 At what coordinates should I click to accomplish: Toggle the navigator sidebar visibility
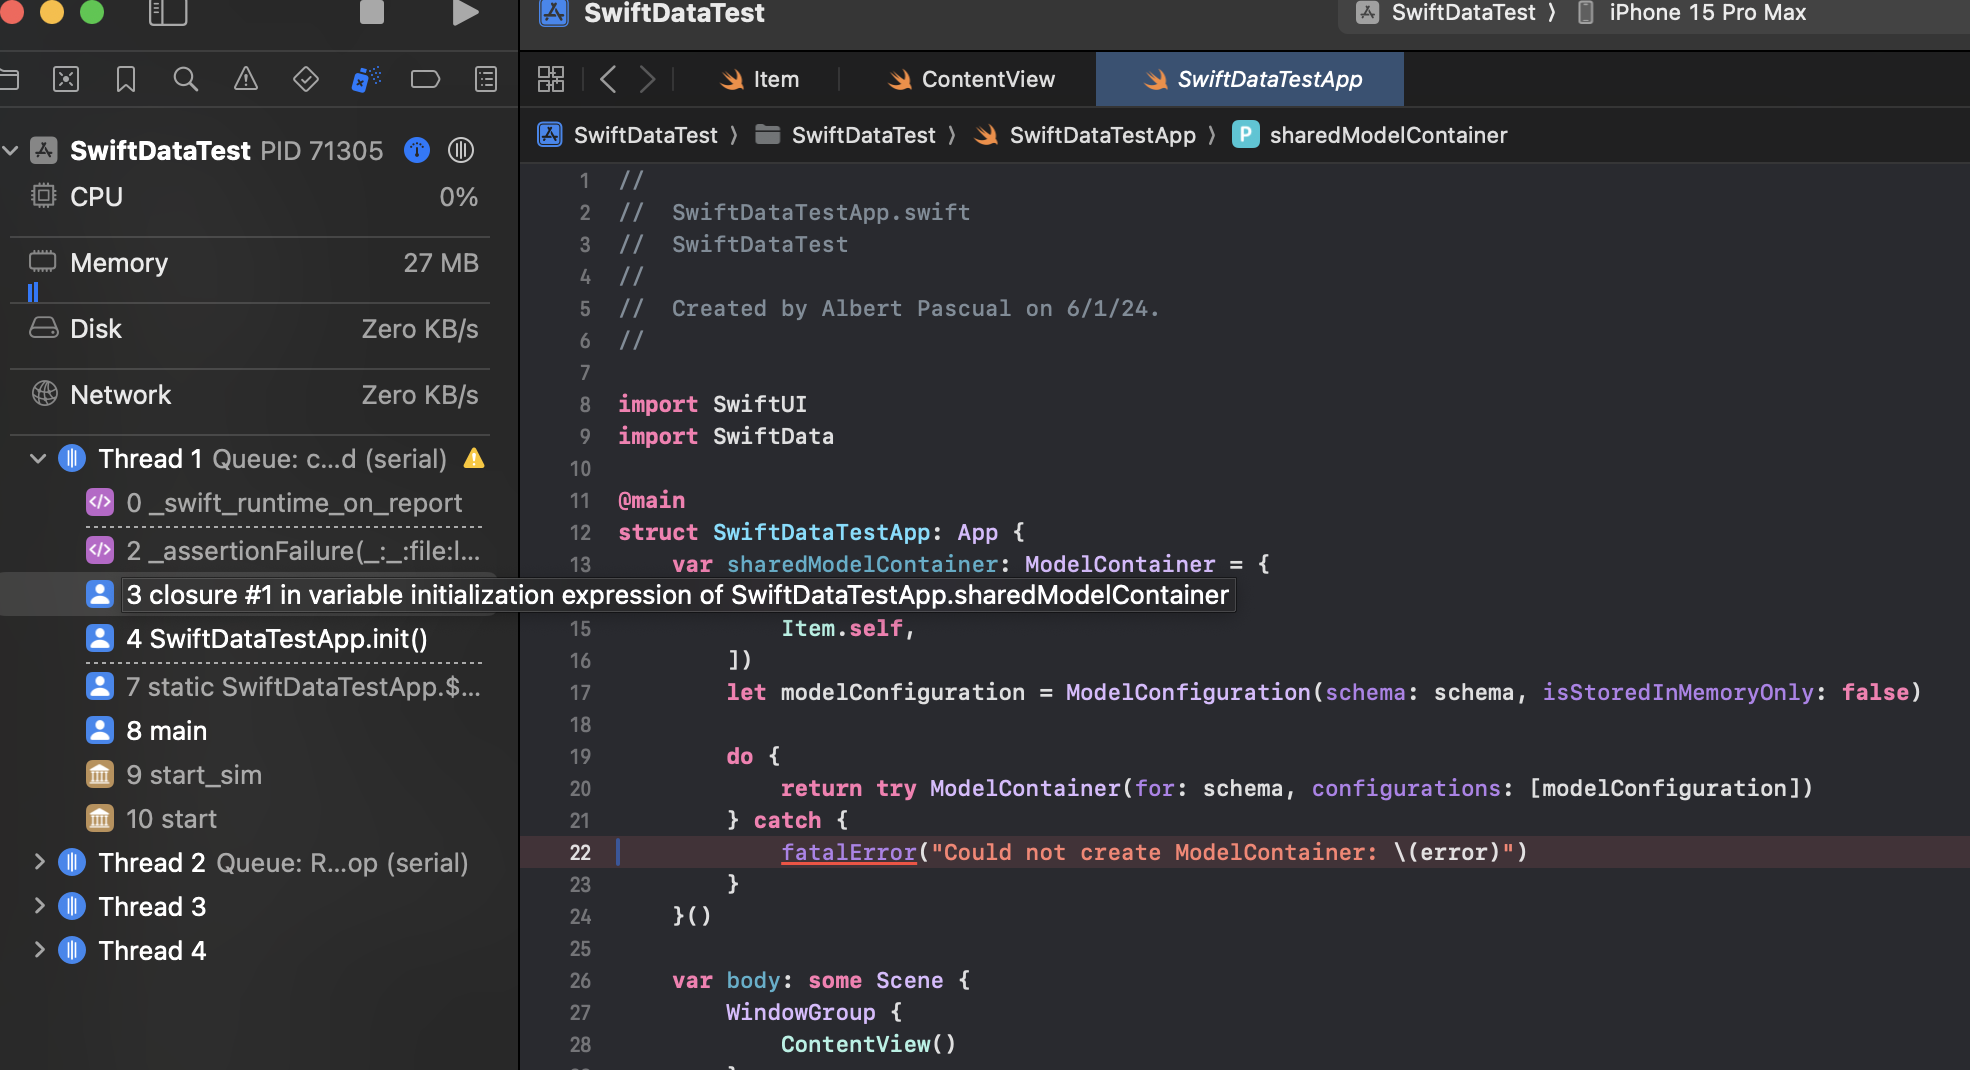pyautogui.click(x=167, y=12)
